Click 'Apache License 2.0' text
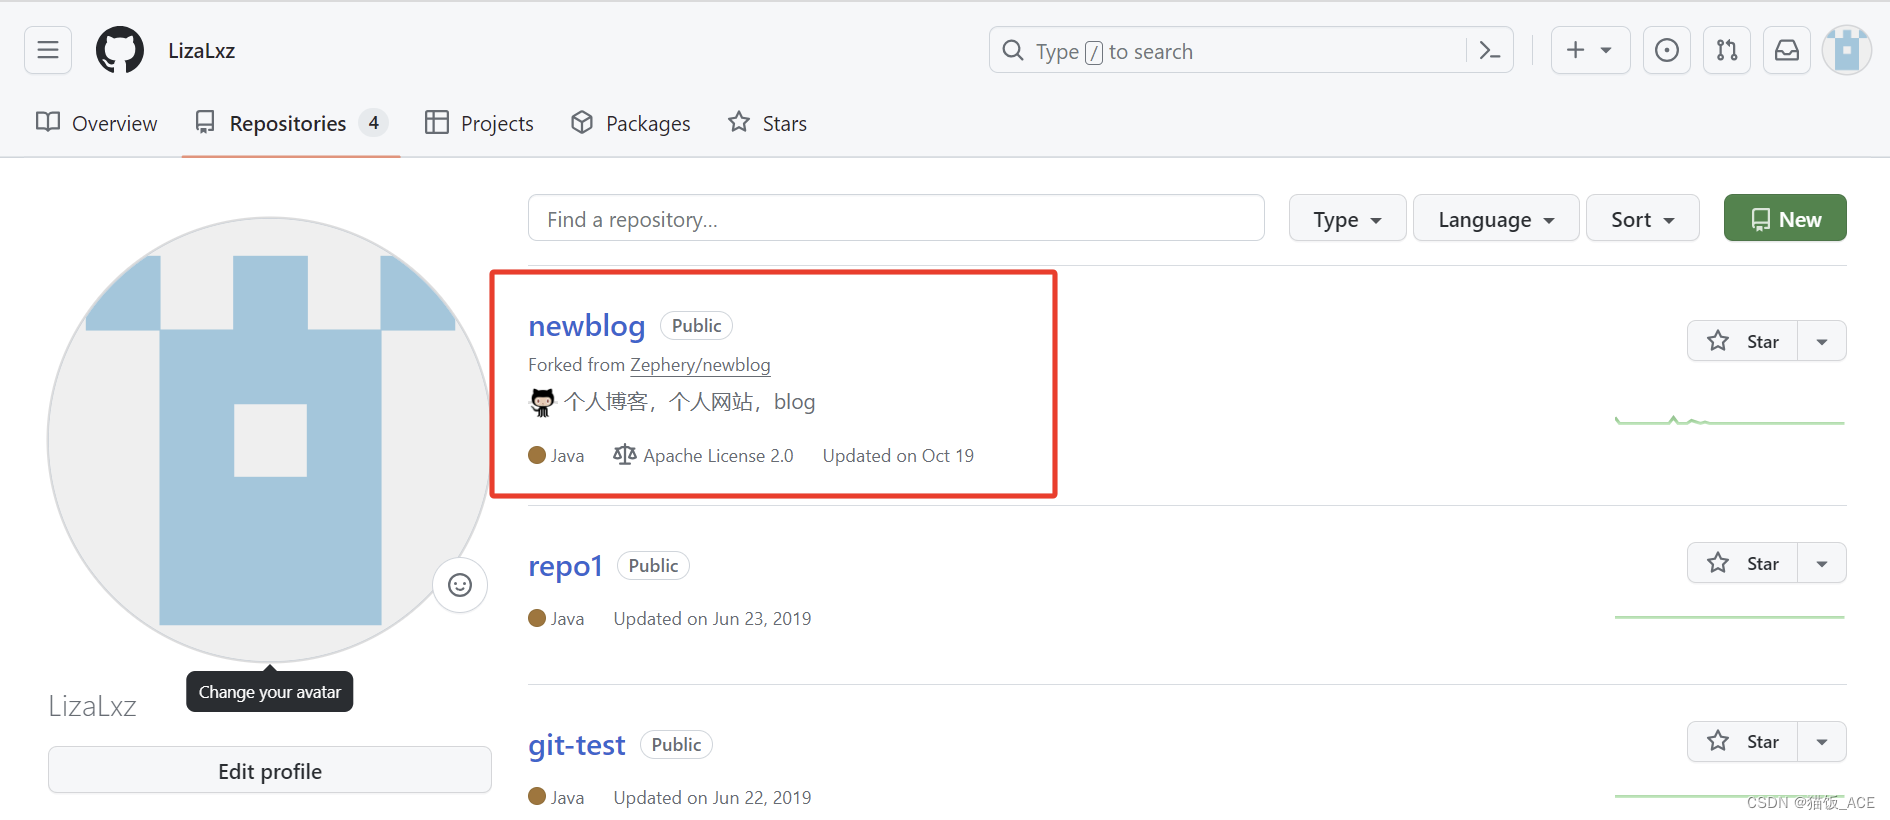The height and width of the screenshot is (820, 1890). (718, 456)
